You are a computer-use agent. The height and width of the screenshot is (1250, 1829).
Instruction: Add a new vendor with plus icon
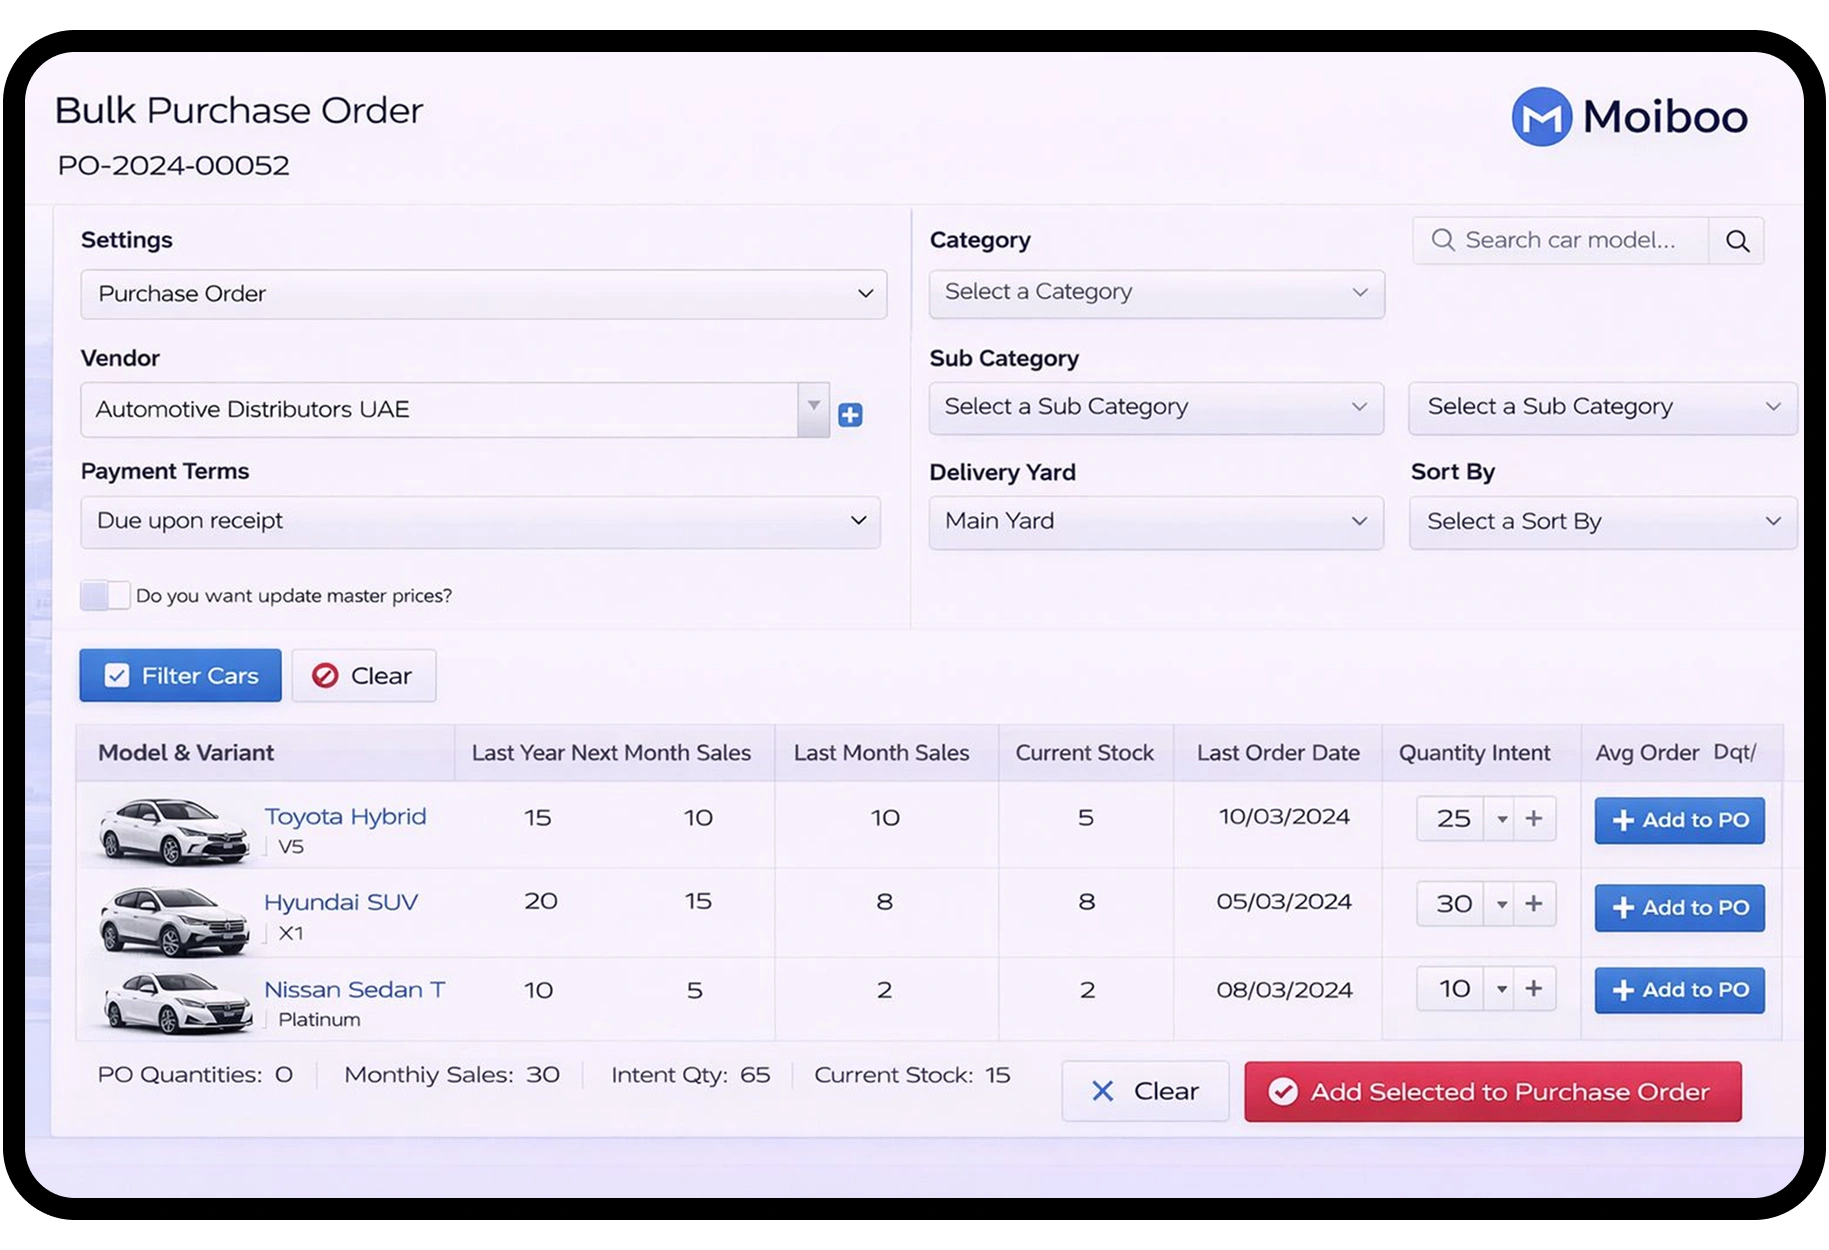850,415
